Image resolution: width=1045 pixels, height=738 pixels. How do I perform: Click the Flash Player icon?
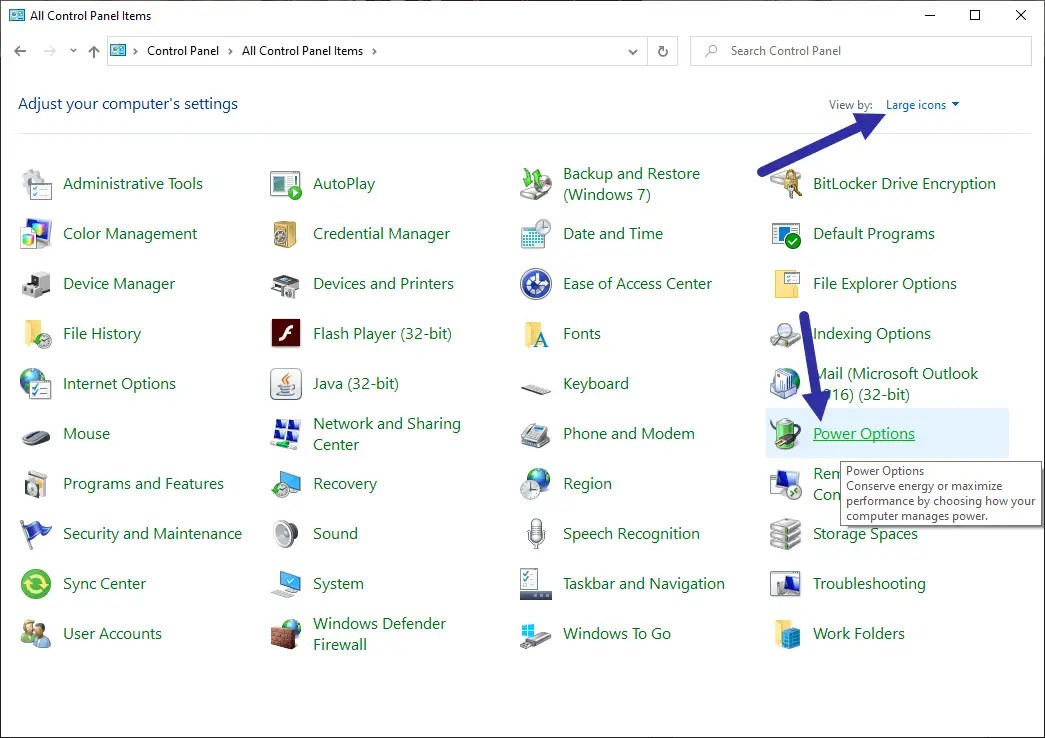coord(286,334)
